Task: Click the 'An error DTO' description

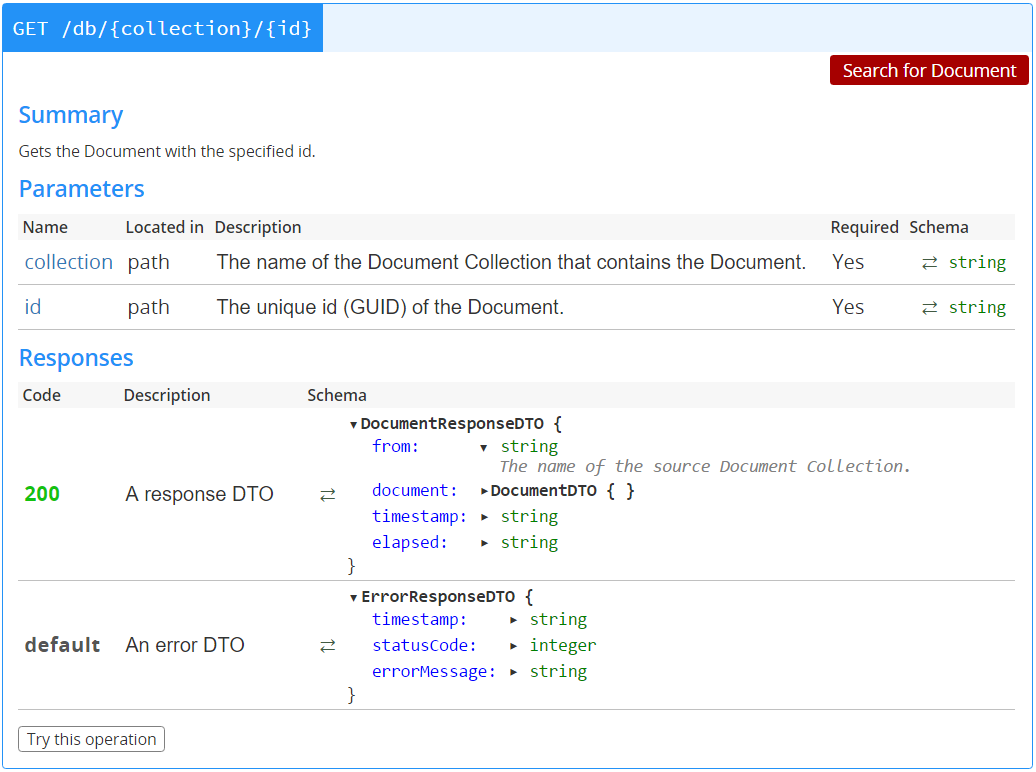Action: pyautogui.click(x=185, y=644)
